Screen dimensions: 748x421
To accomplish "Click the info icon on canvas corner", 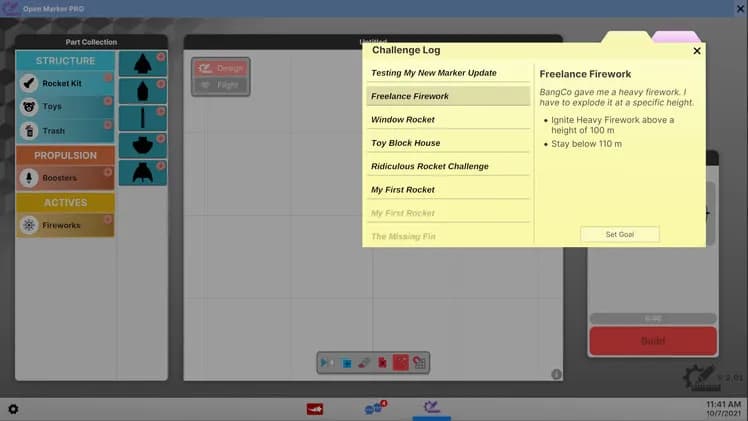I will pyautogui.click(x=556, y=374).
